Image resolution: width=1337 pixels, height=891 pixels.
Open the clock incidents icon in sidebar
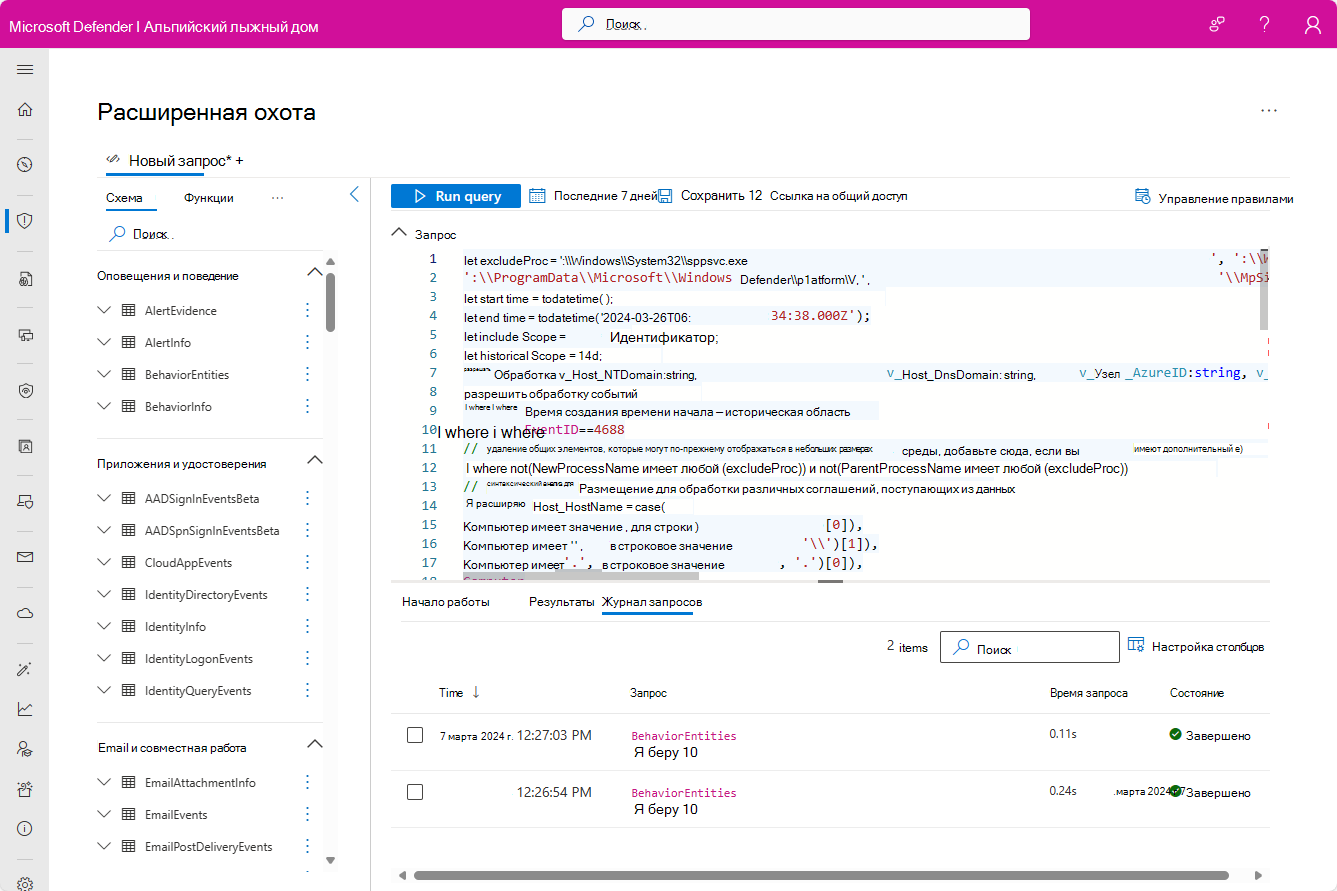coord(25,165)
